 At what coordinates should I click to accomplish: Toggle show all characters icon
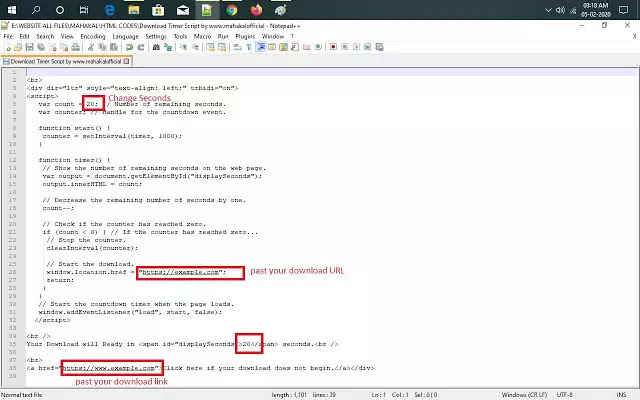(249, 47)
